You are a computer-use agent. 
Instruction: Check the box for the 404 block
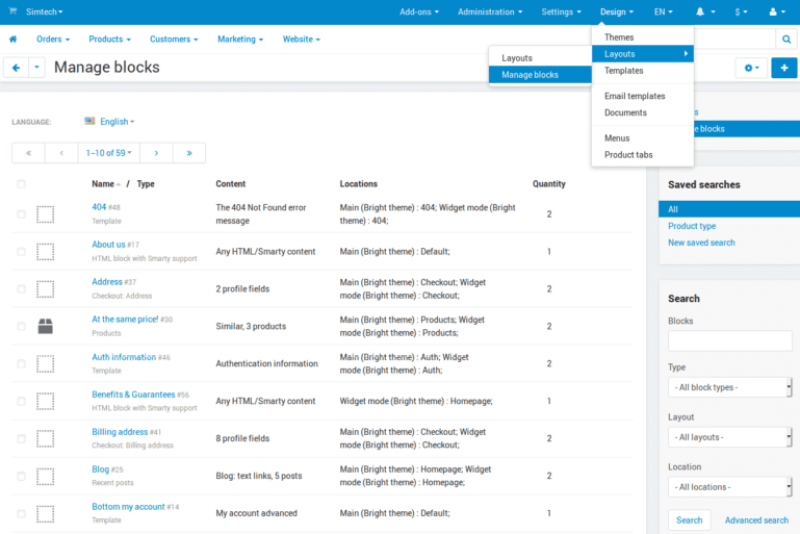pyautogui.click(x=22, y=214)
